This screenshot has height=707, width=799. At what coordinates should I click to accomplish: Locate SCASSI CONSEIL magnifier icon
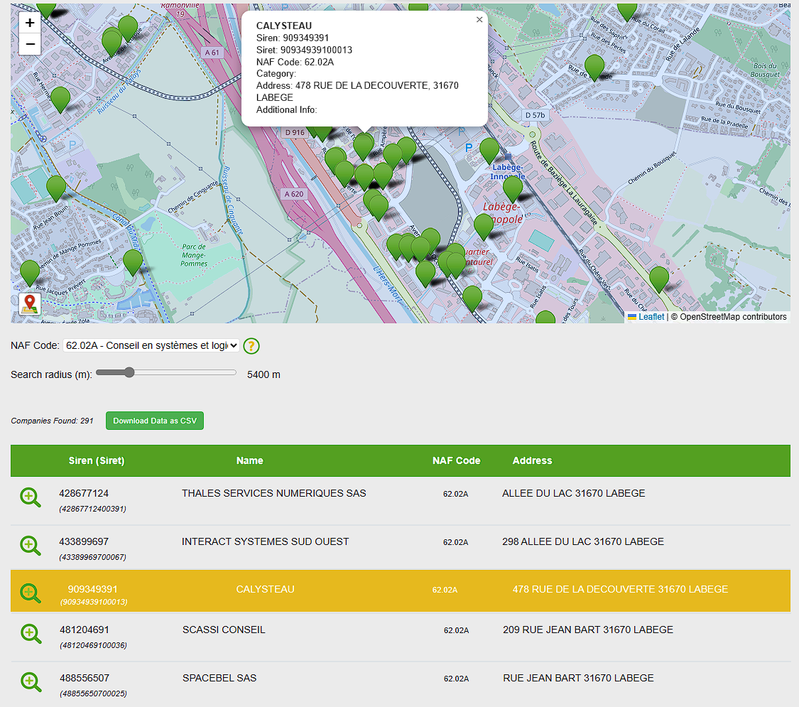pos(31,634)
